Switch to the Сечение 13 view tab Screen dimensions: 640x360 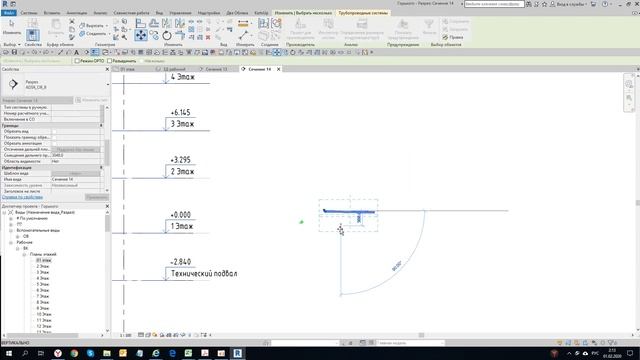(x=217, y=69)
